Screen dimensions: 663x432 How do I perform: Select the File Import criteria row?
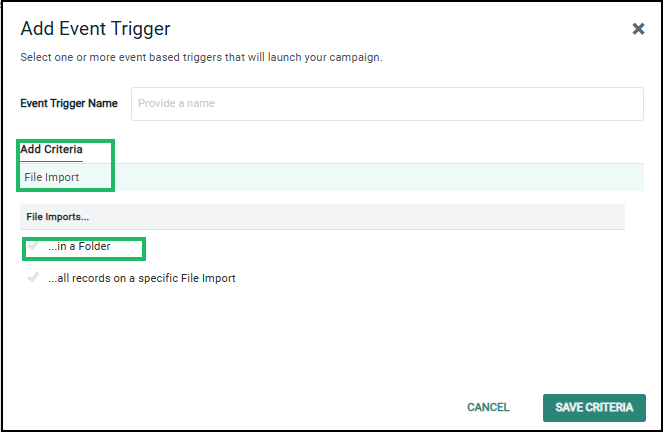tap(52, 178)
